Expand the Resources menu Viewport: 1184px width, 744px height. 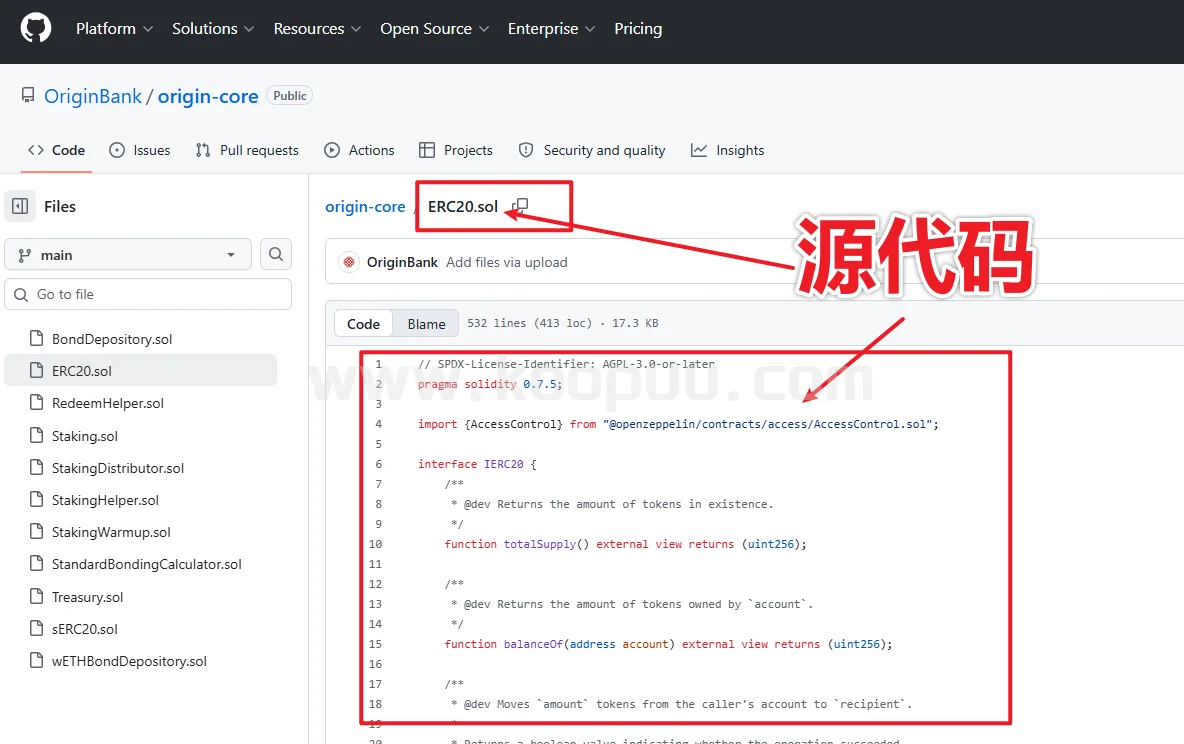[317, 29]
